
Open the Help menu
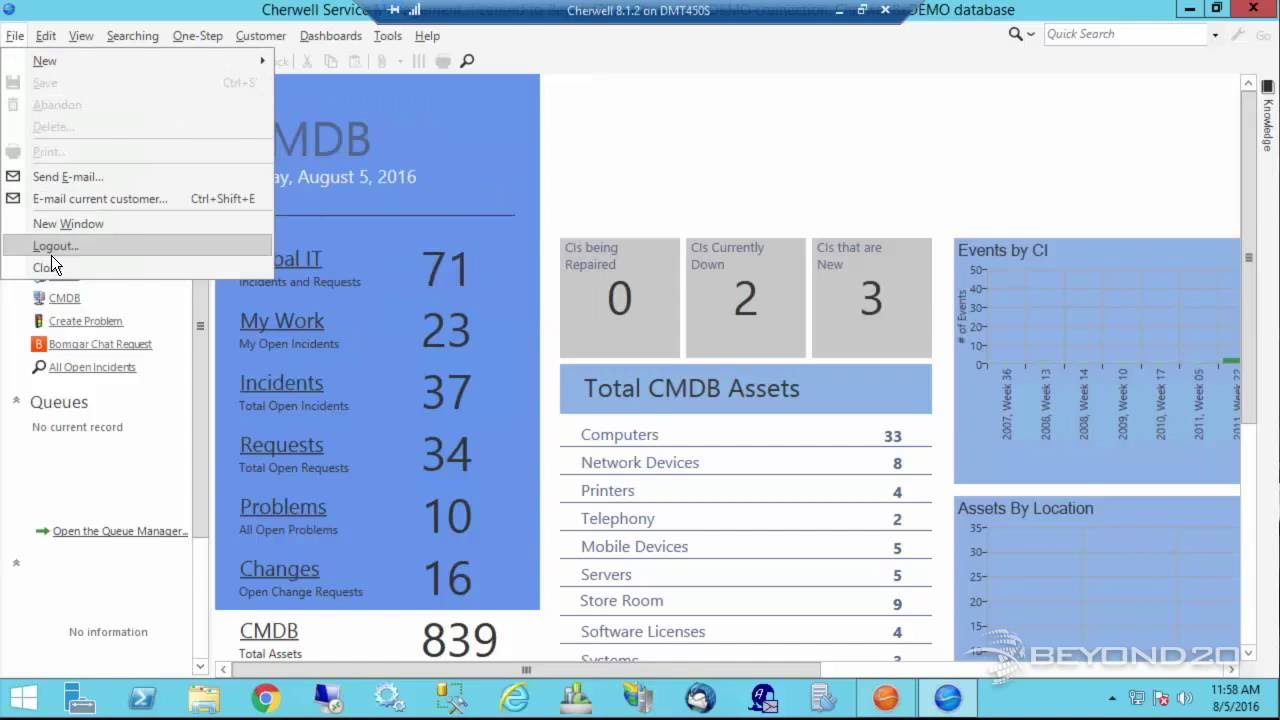[x=427, y=36]
